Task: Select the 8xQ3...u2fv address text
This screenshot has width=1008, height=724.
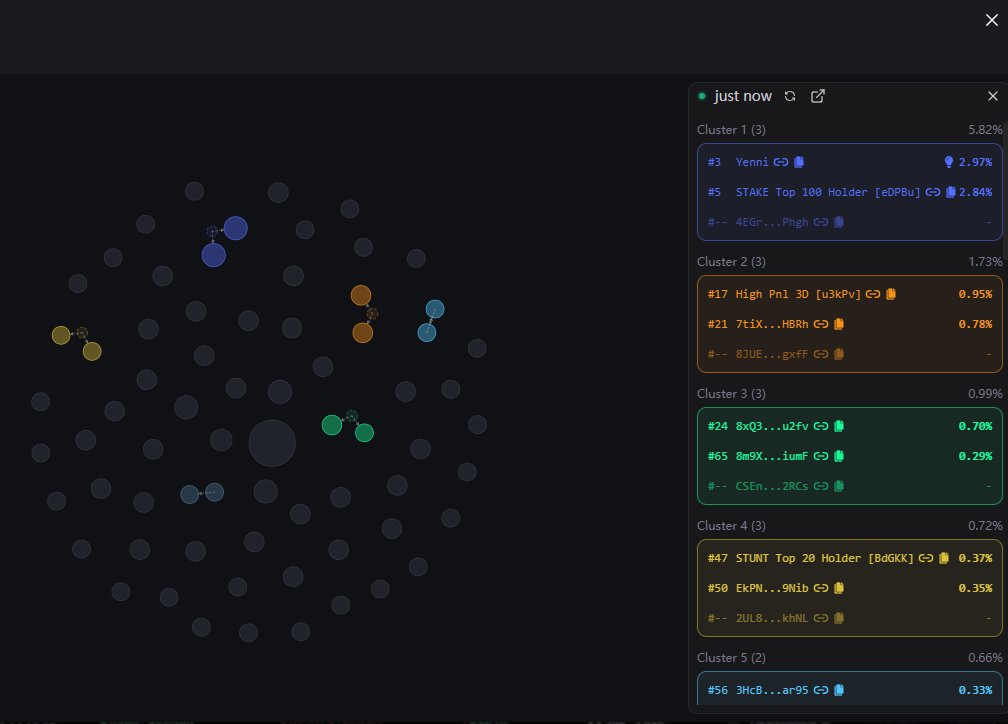Action: pos(772,426)
